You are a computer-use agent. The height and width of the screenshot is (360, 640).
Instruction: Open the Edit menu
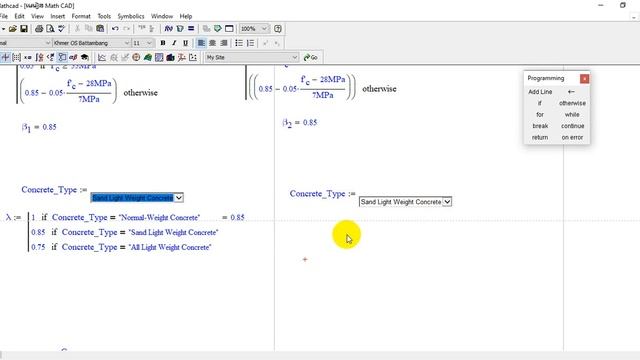tap(19, 16)
